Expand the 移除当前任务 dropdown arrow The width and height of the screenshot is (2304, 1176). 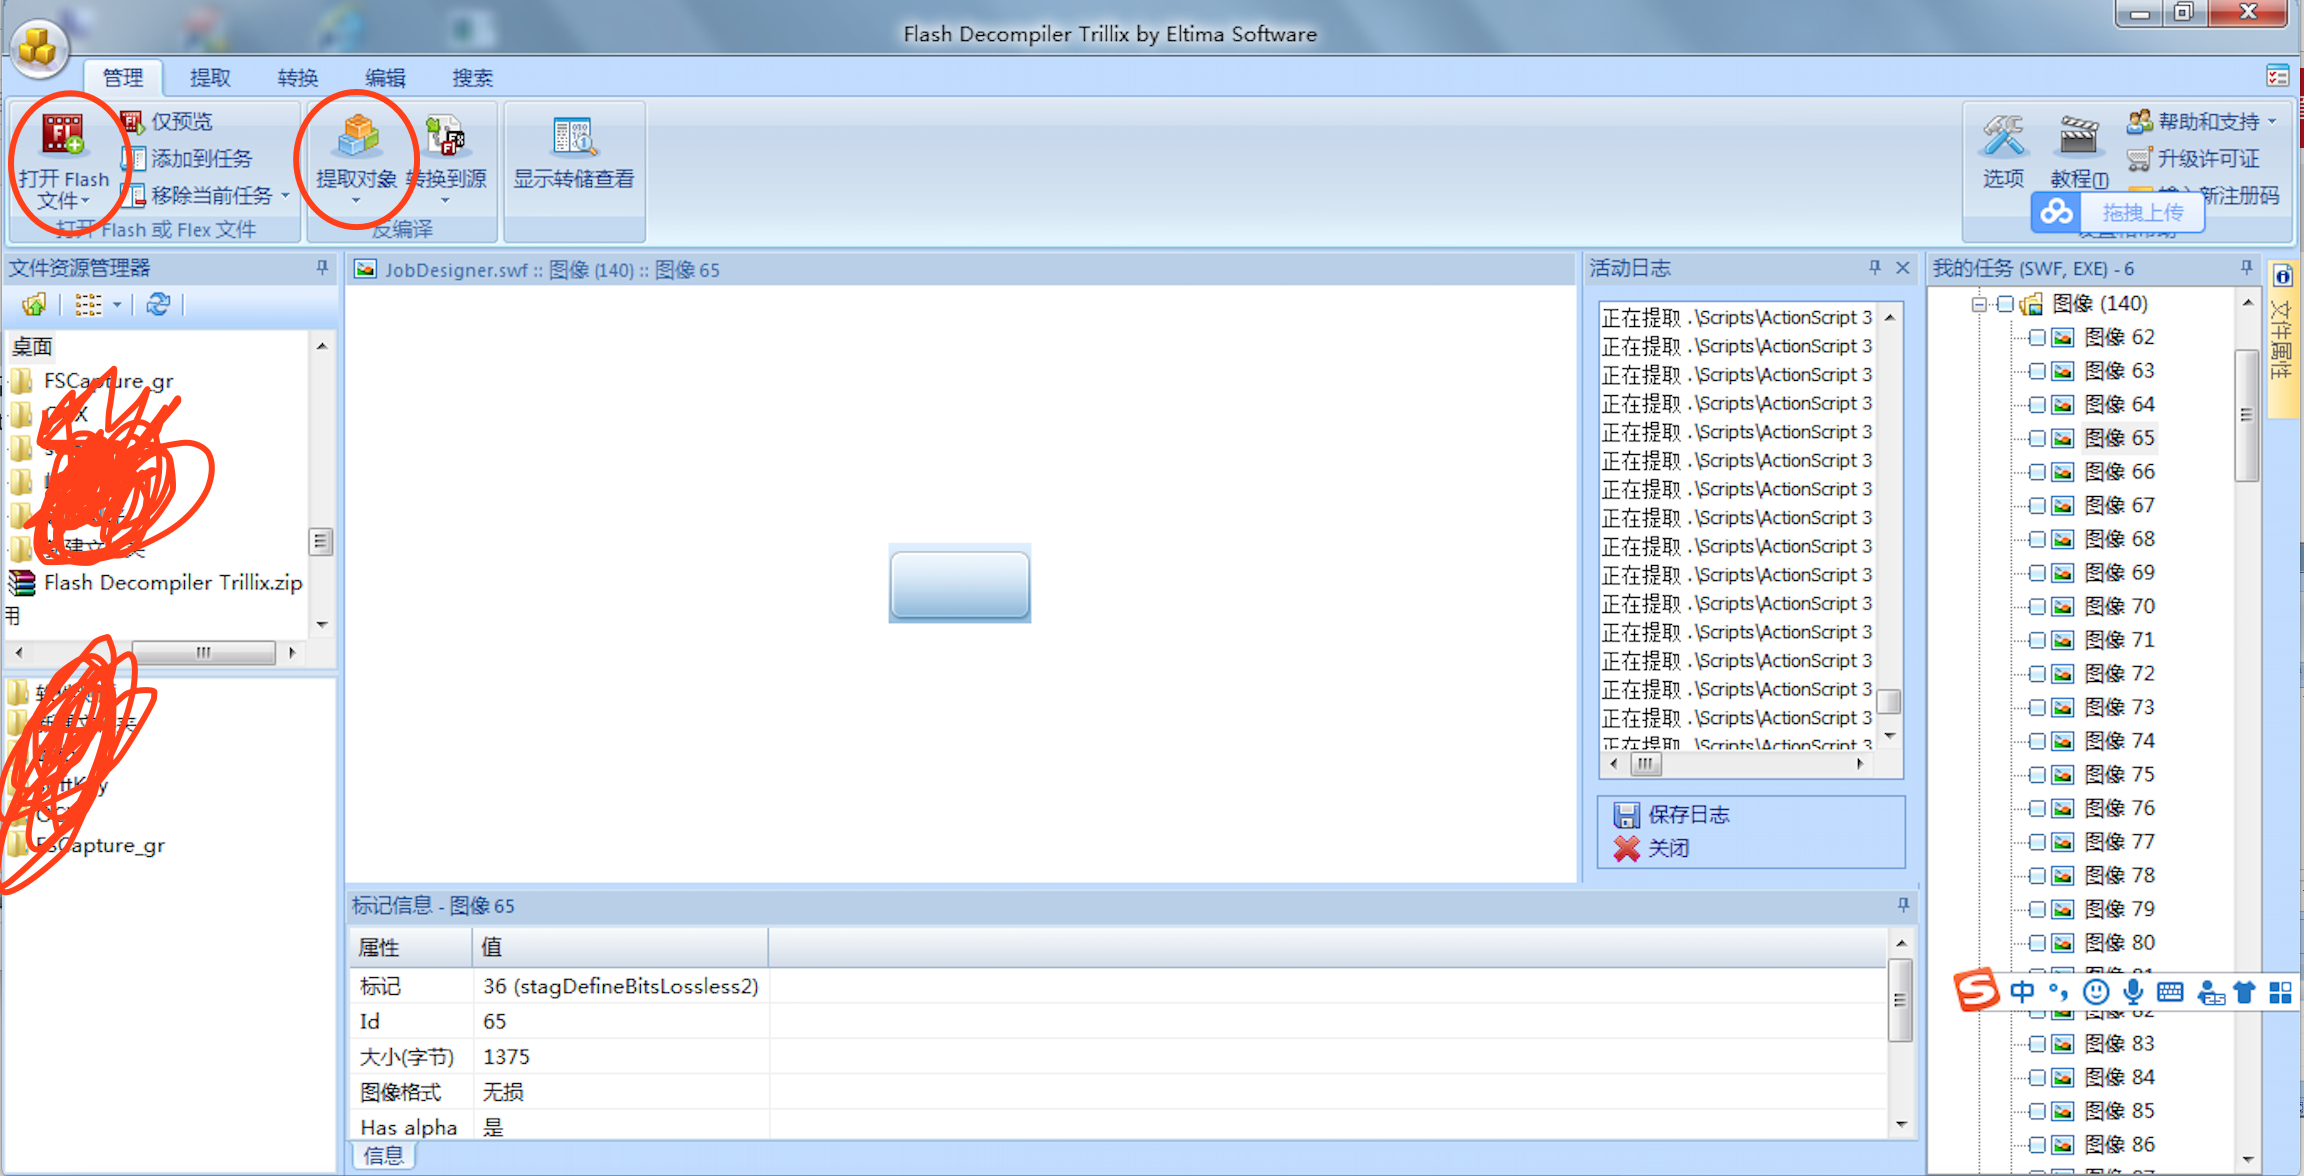(x=286, y=196)
